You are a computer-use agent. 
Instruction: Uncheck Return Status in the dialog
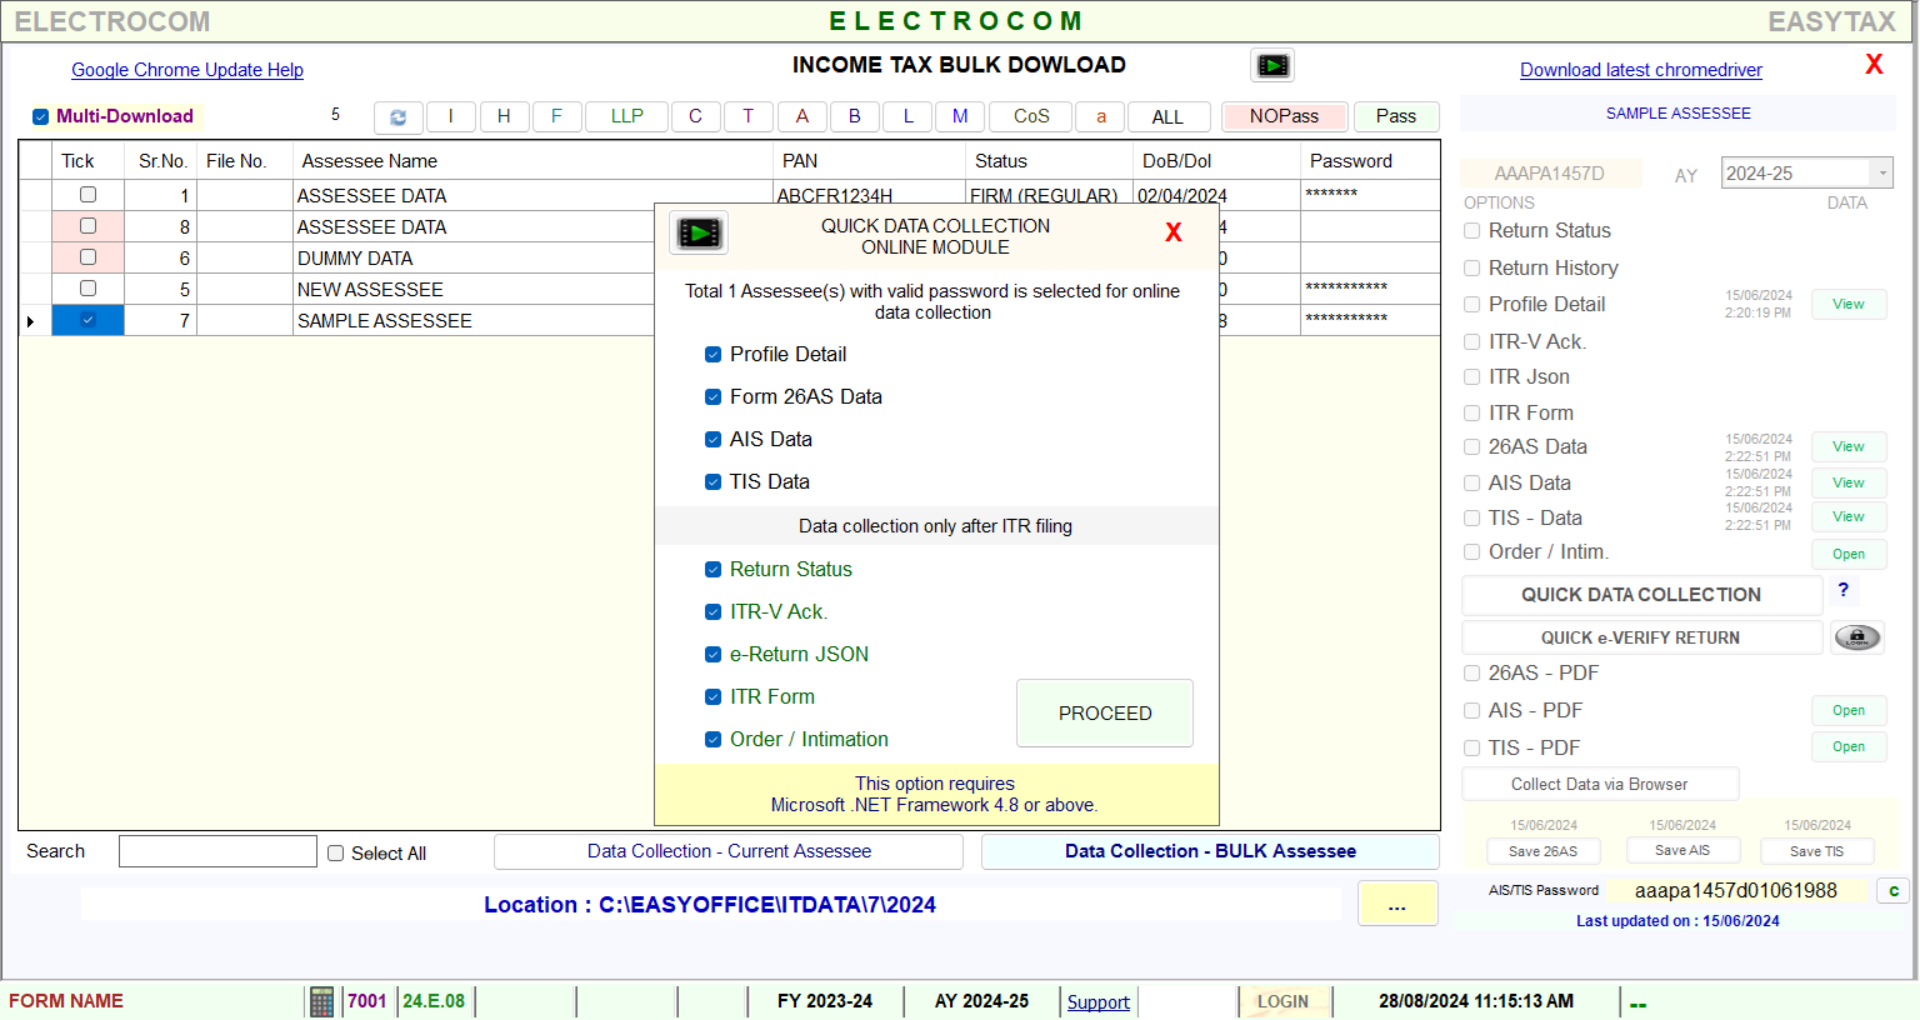coord(713,570)
